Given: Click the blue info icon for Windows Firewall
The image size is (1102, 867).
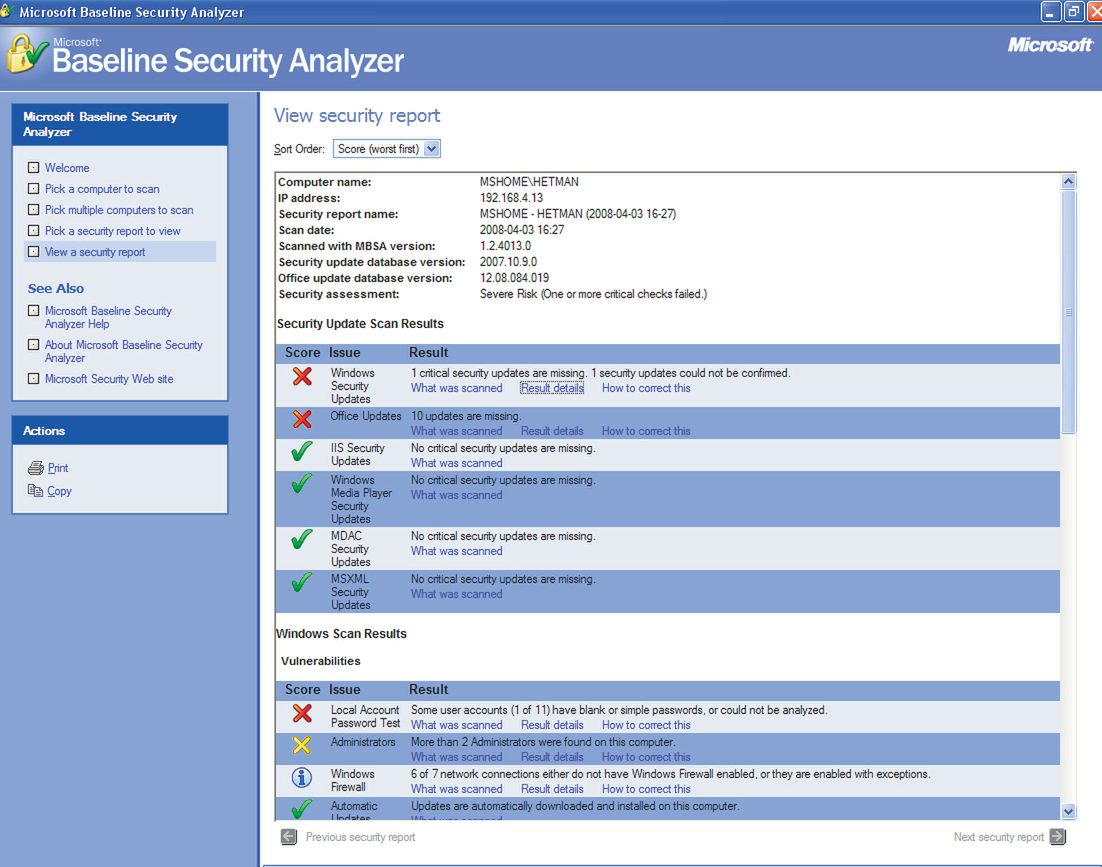Looking at the screenshot, I should pos(302,778).
